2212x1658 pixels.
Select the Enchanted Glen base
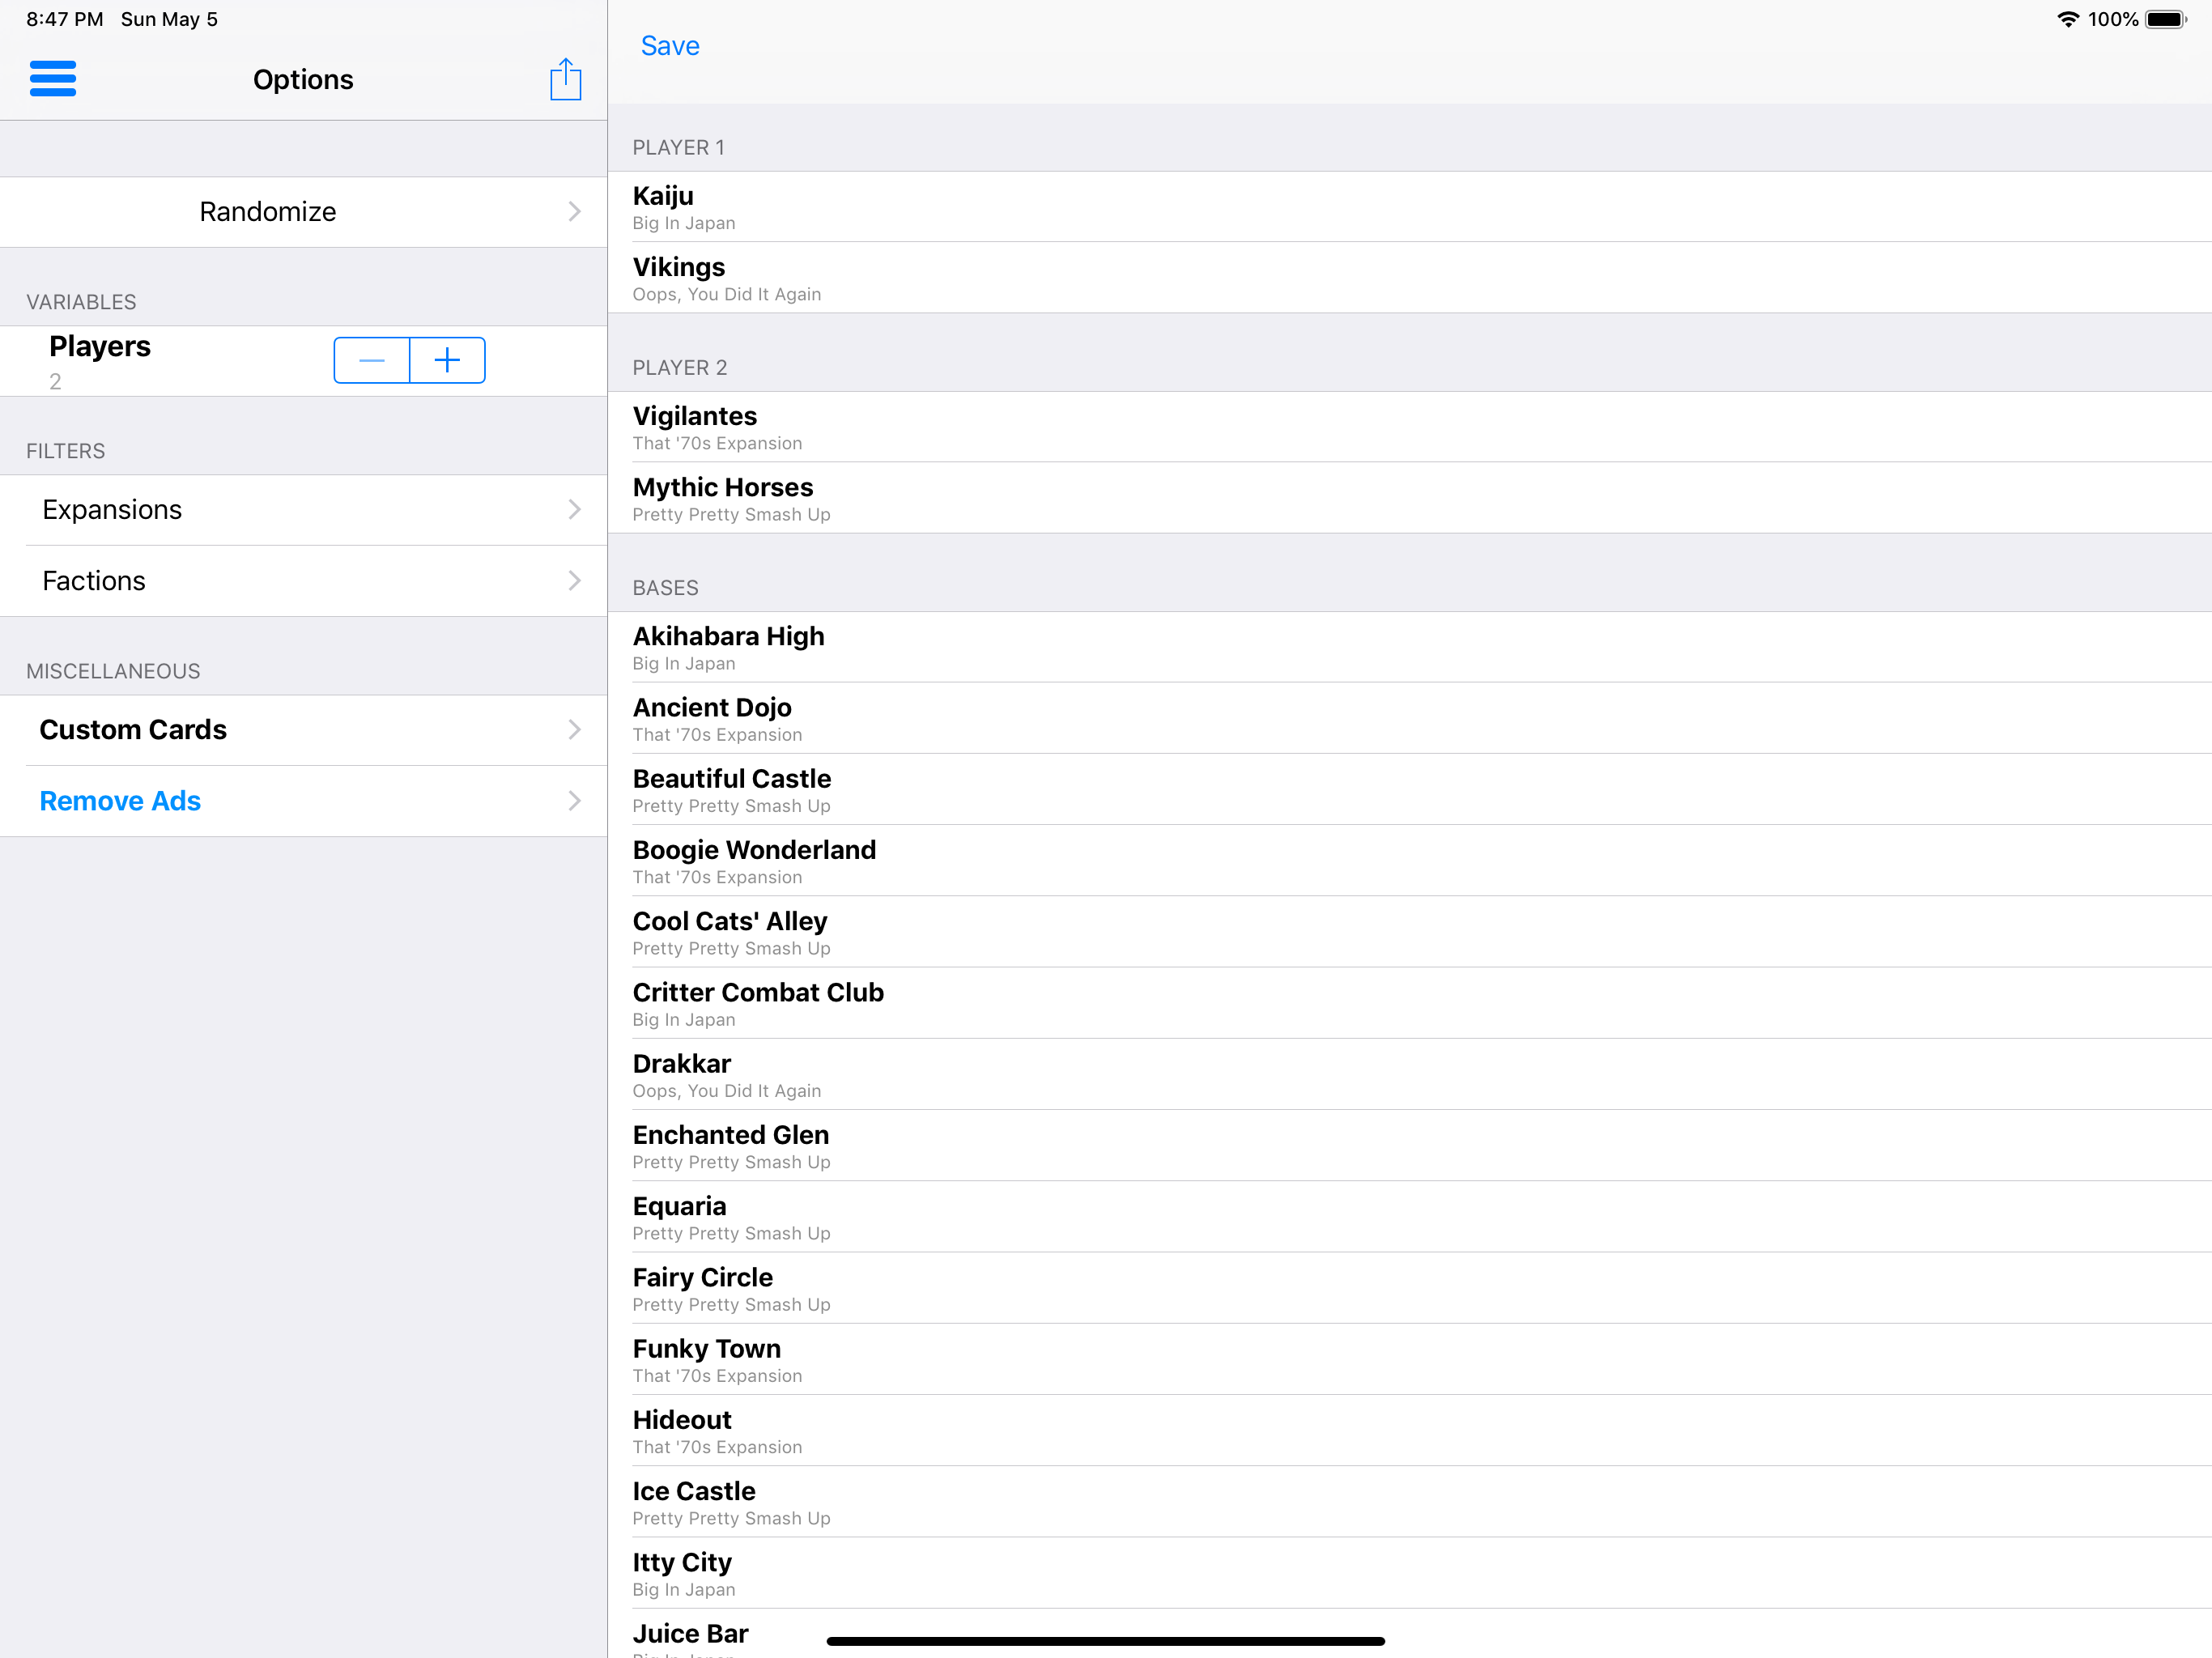tap(1410, 1145)
